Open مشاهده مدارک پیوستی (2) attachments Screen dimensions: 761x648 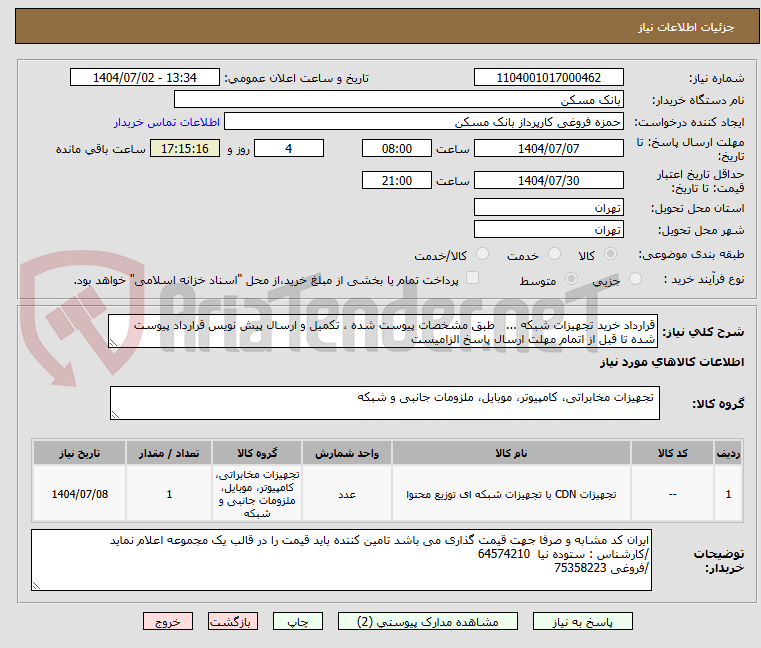[x=428, y=621]
